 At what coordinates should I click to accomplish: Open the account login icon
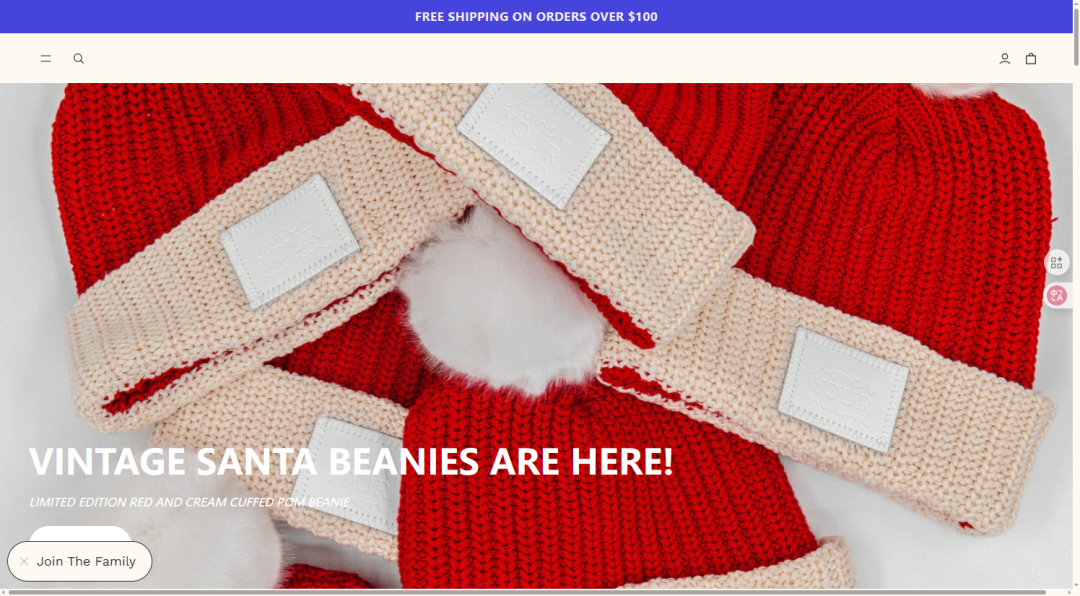pos(1004,59)
